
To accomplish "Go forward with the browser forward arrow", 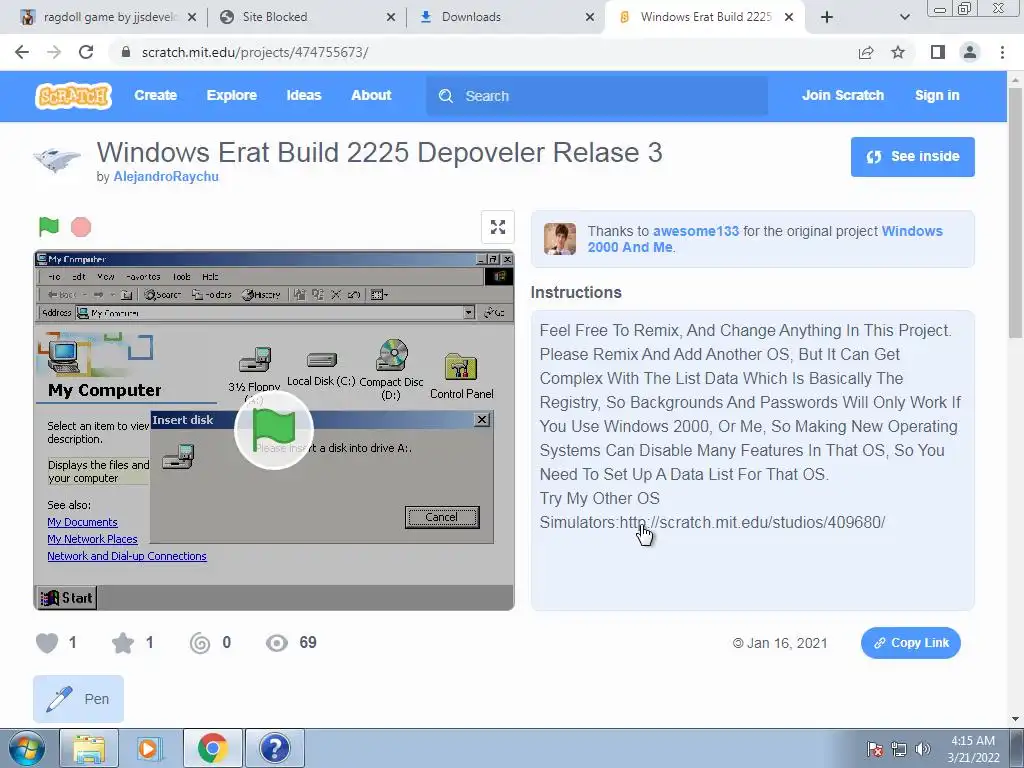I will pos(54,52).
